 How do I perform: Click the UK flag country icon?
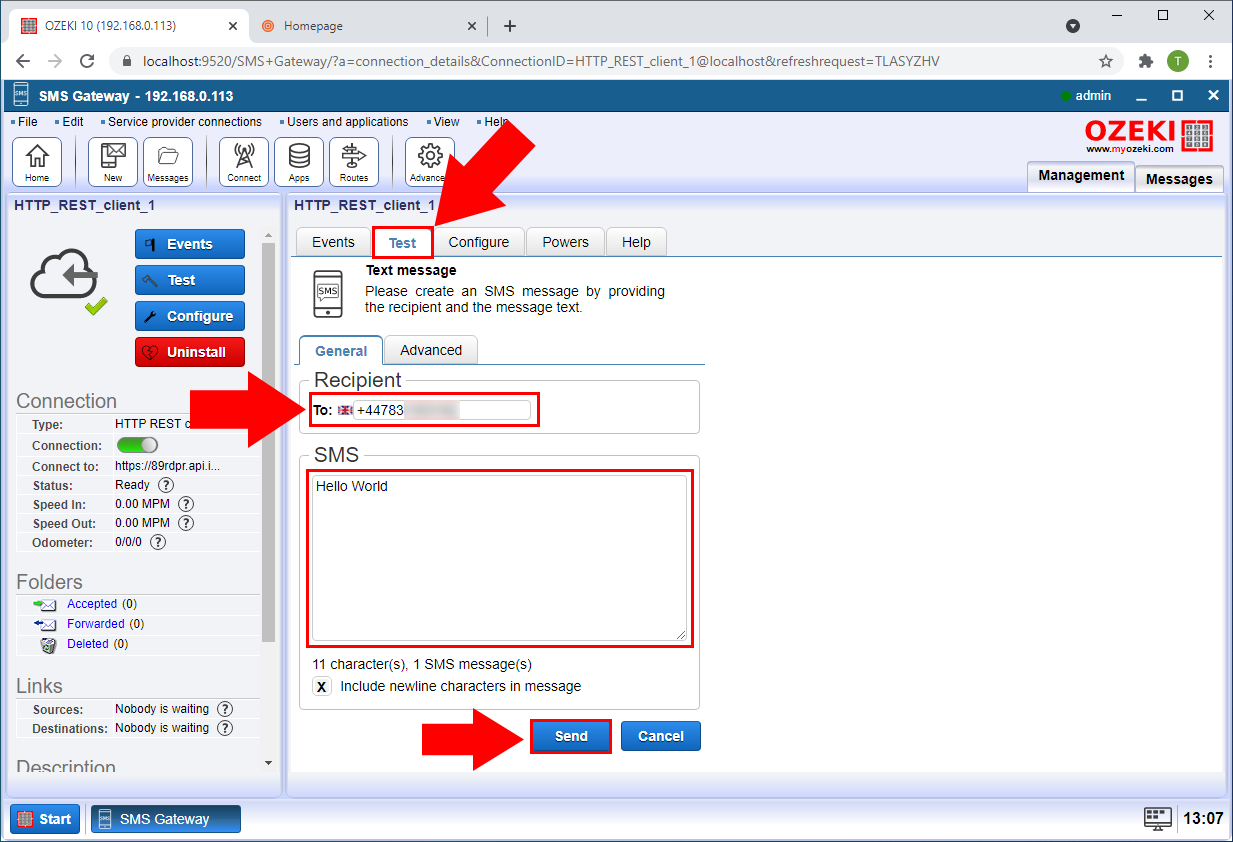pyautogui.click(x=345, y=410)
